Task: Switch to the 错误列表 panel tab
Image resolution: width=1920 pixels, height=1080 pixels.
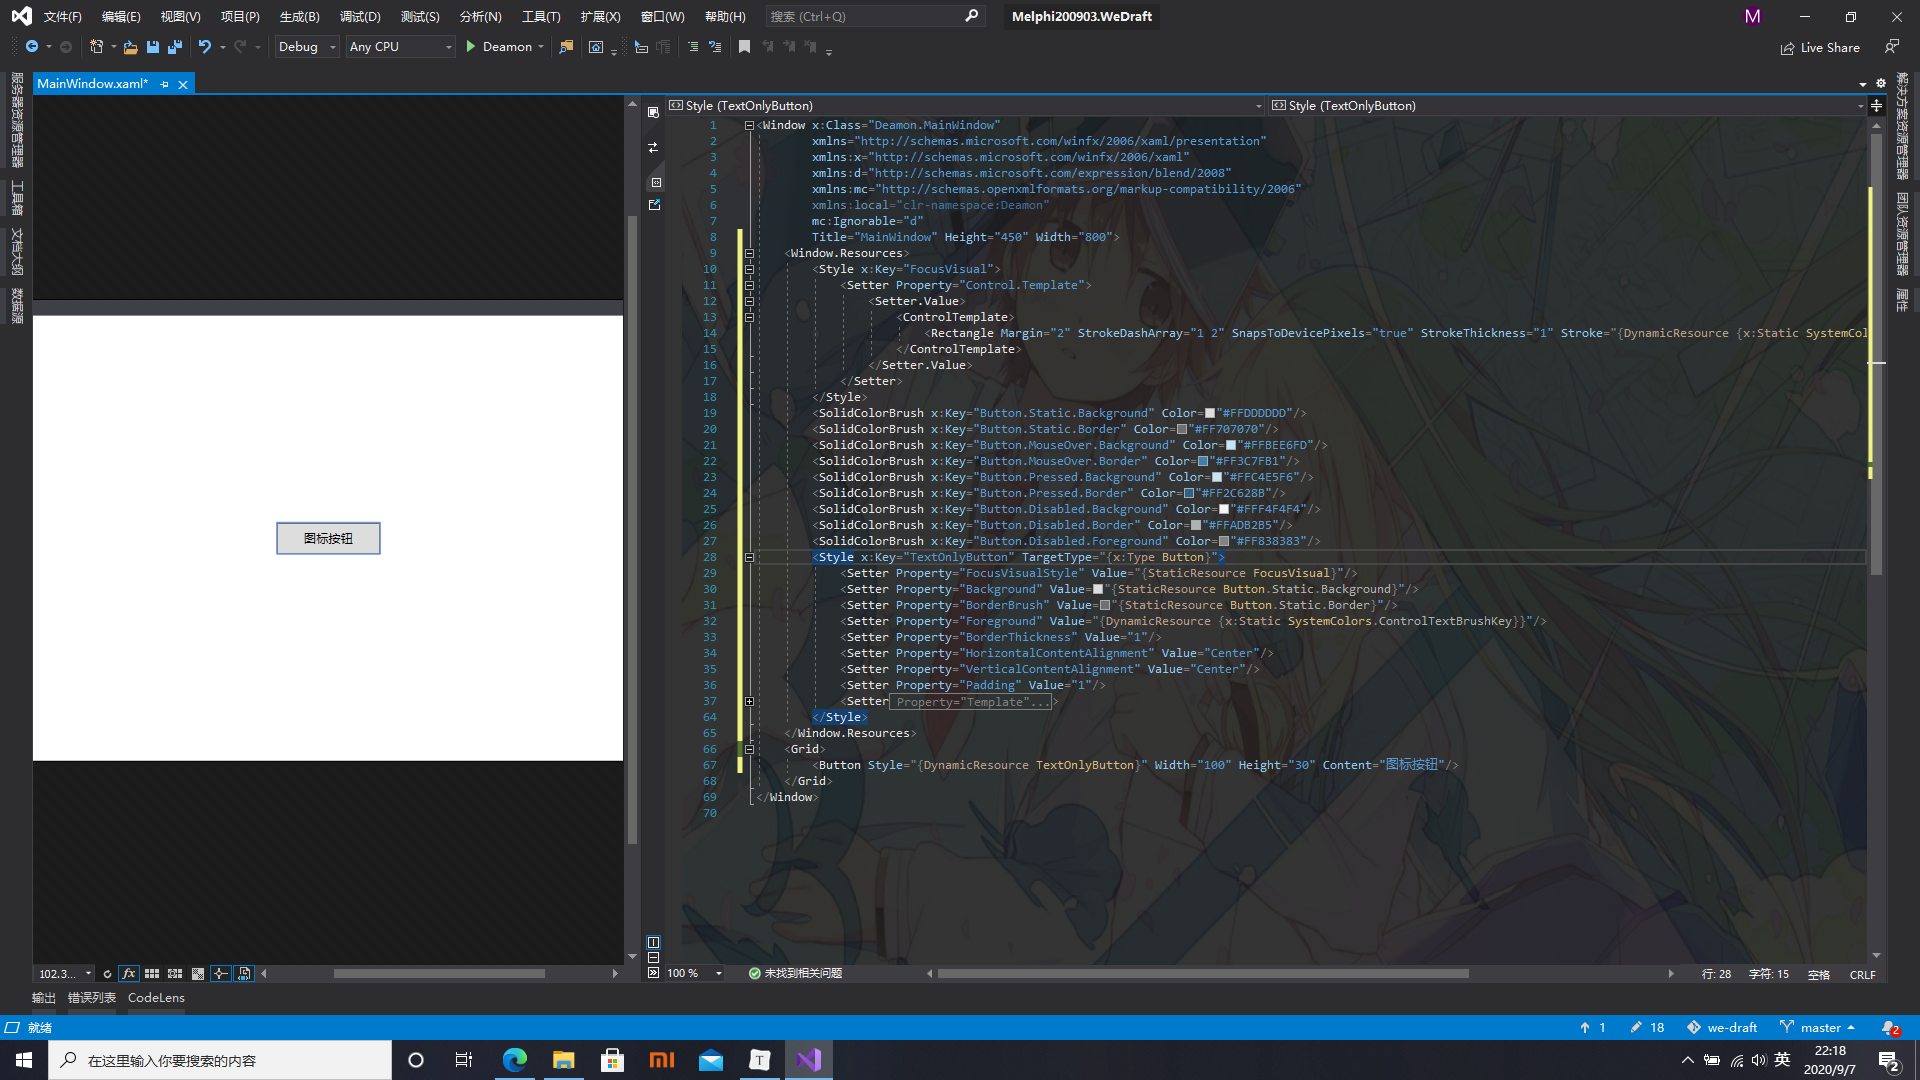Action: [x=92, y=997]
